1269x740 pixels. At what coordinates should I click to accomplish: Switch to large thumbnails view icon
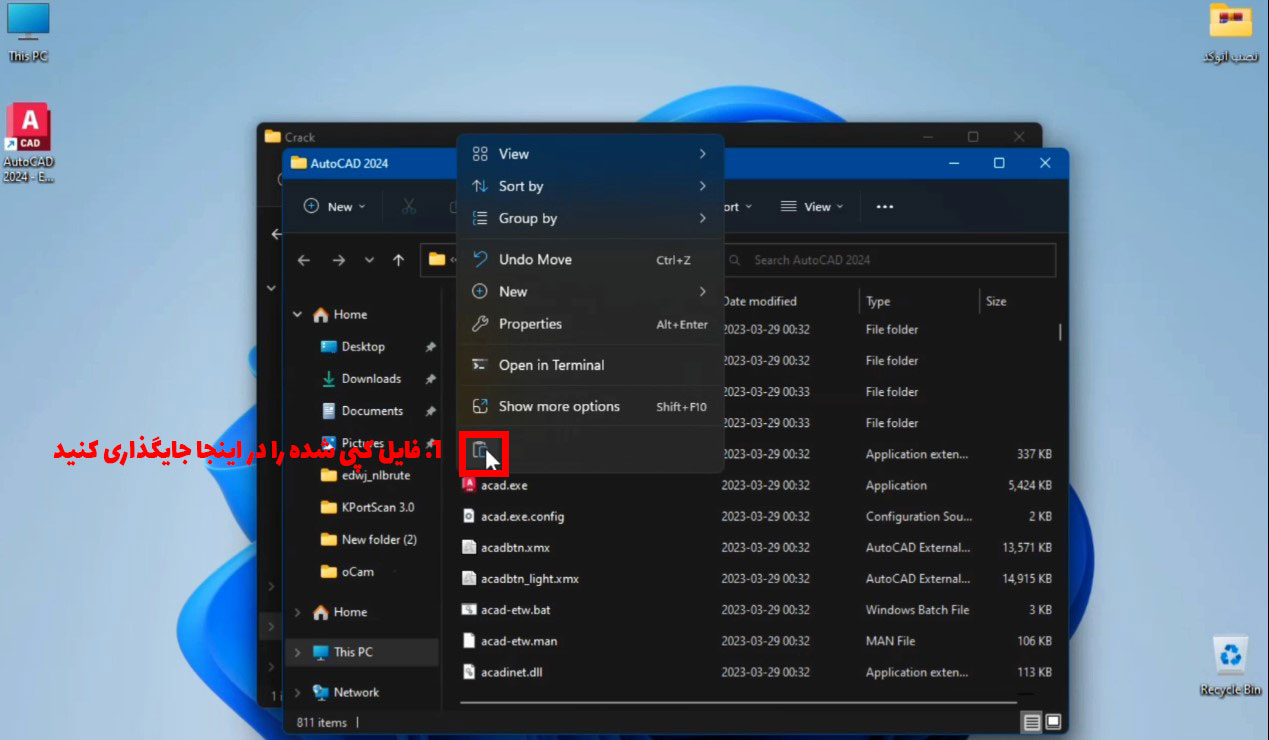pos(1053,722)
